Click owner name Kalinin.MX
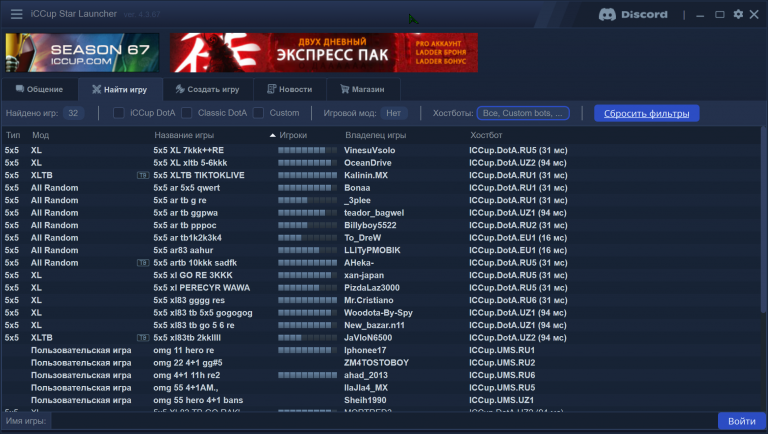 [366, 175]
